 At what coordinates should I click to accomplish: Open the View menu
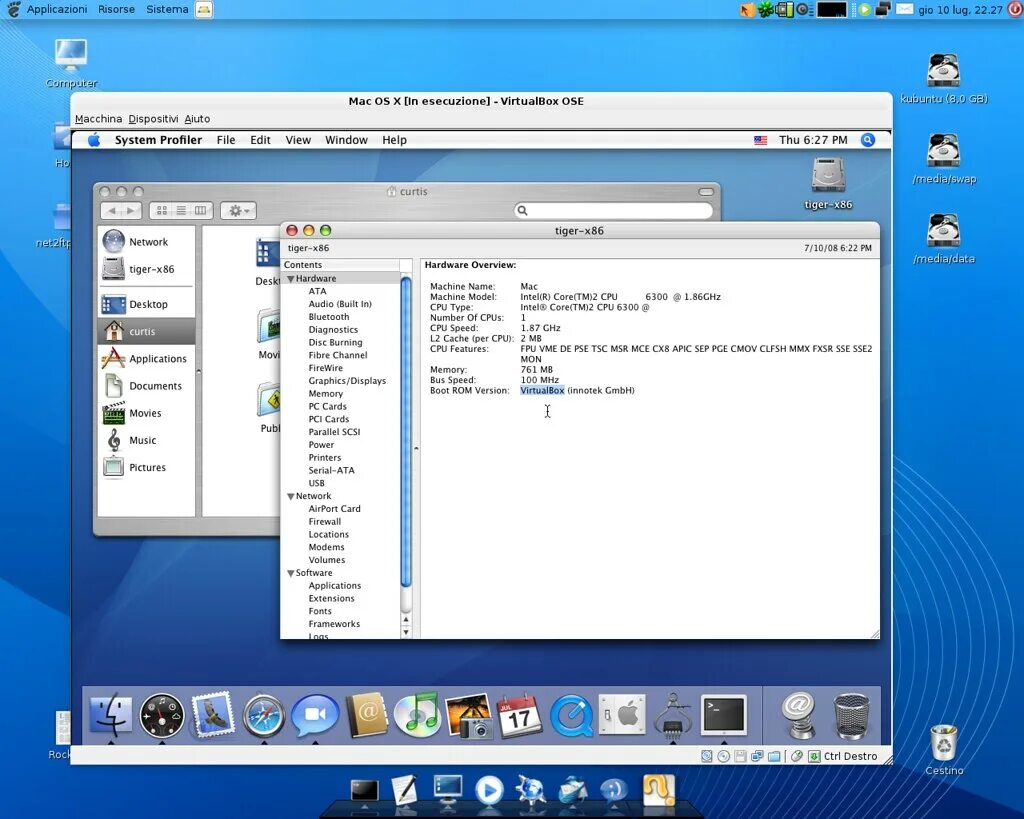coord(298,140)
